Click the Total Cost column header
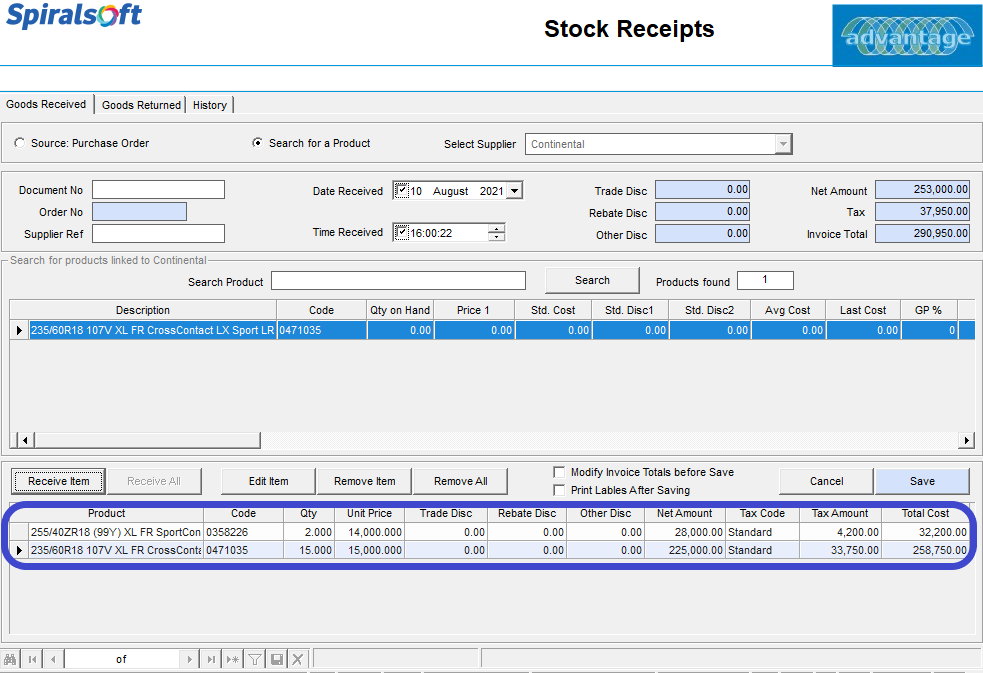This screenshot has width=983, height=673. coord(925,513)
